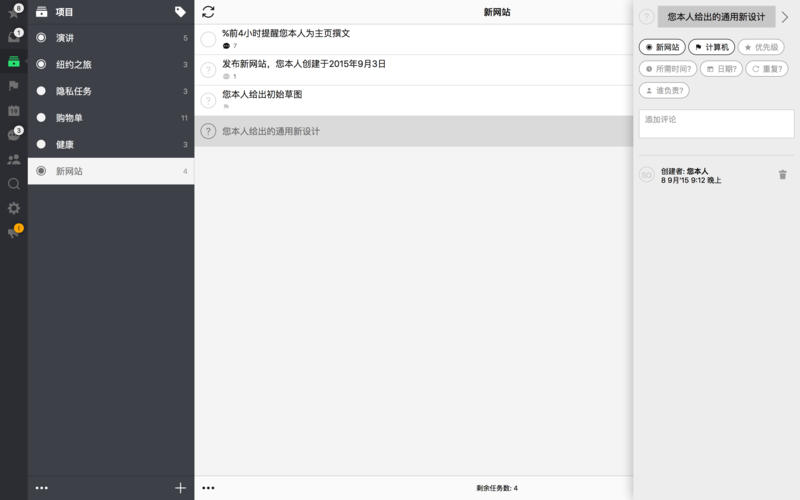The width and height of the screenshot is (800, 500).
Task: Open Settings gear icon in sidebar
Action: coord(14,208)
